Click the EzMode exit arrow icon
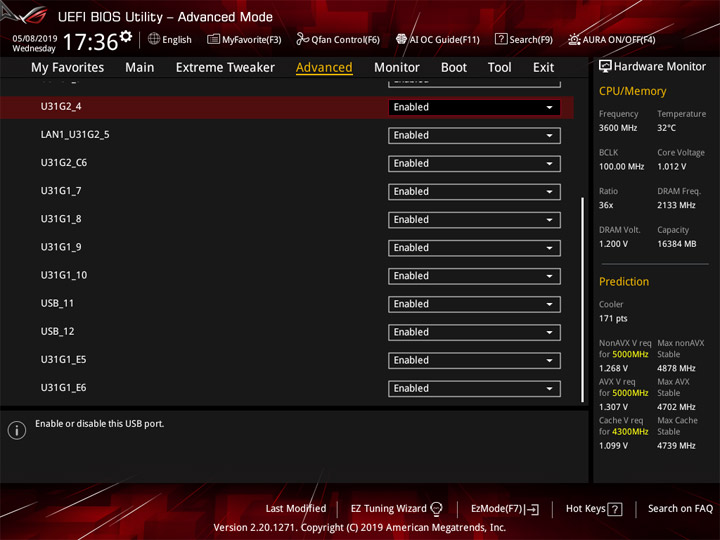Image resolution: width=720 pixels, height=540 pixels. coord(532,509)
